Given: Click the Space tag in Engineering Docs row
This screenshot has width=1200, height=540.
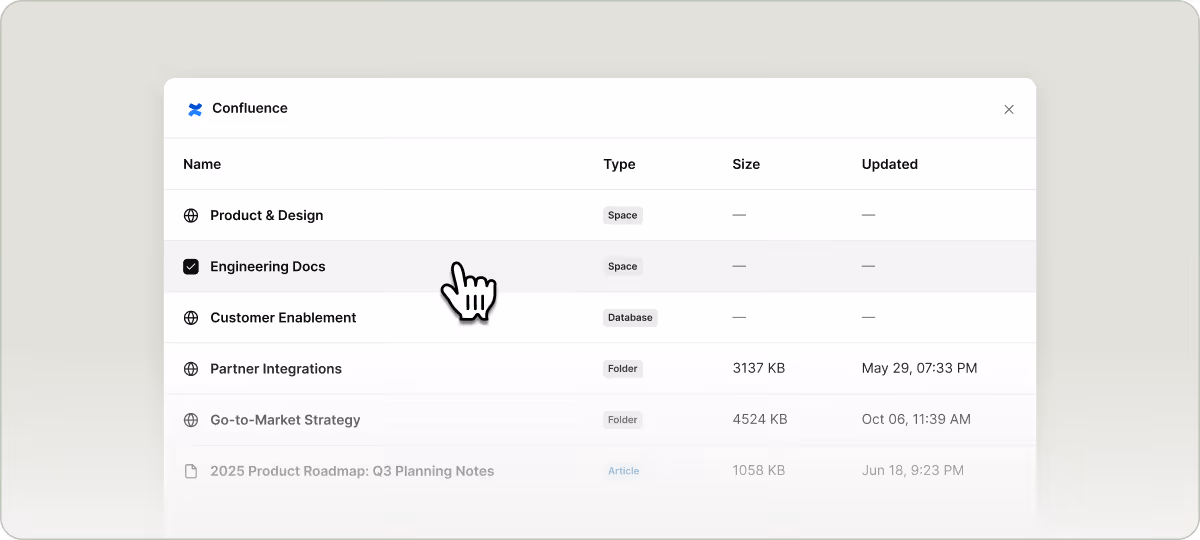Looking at the screenshot, I should (622, 266).
